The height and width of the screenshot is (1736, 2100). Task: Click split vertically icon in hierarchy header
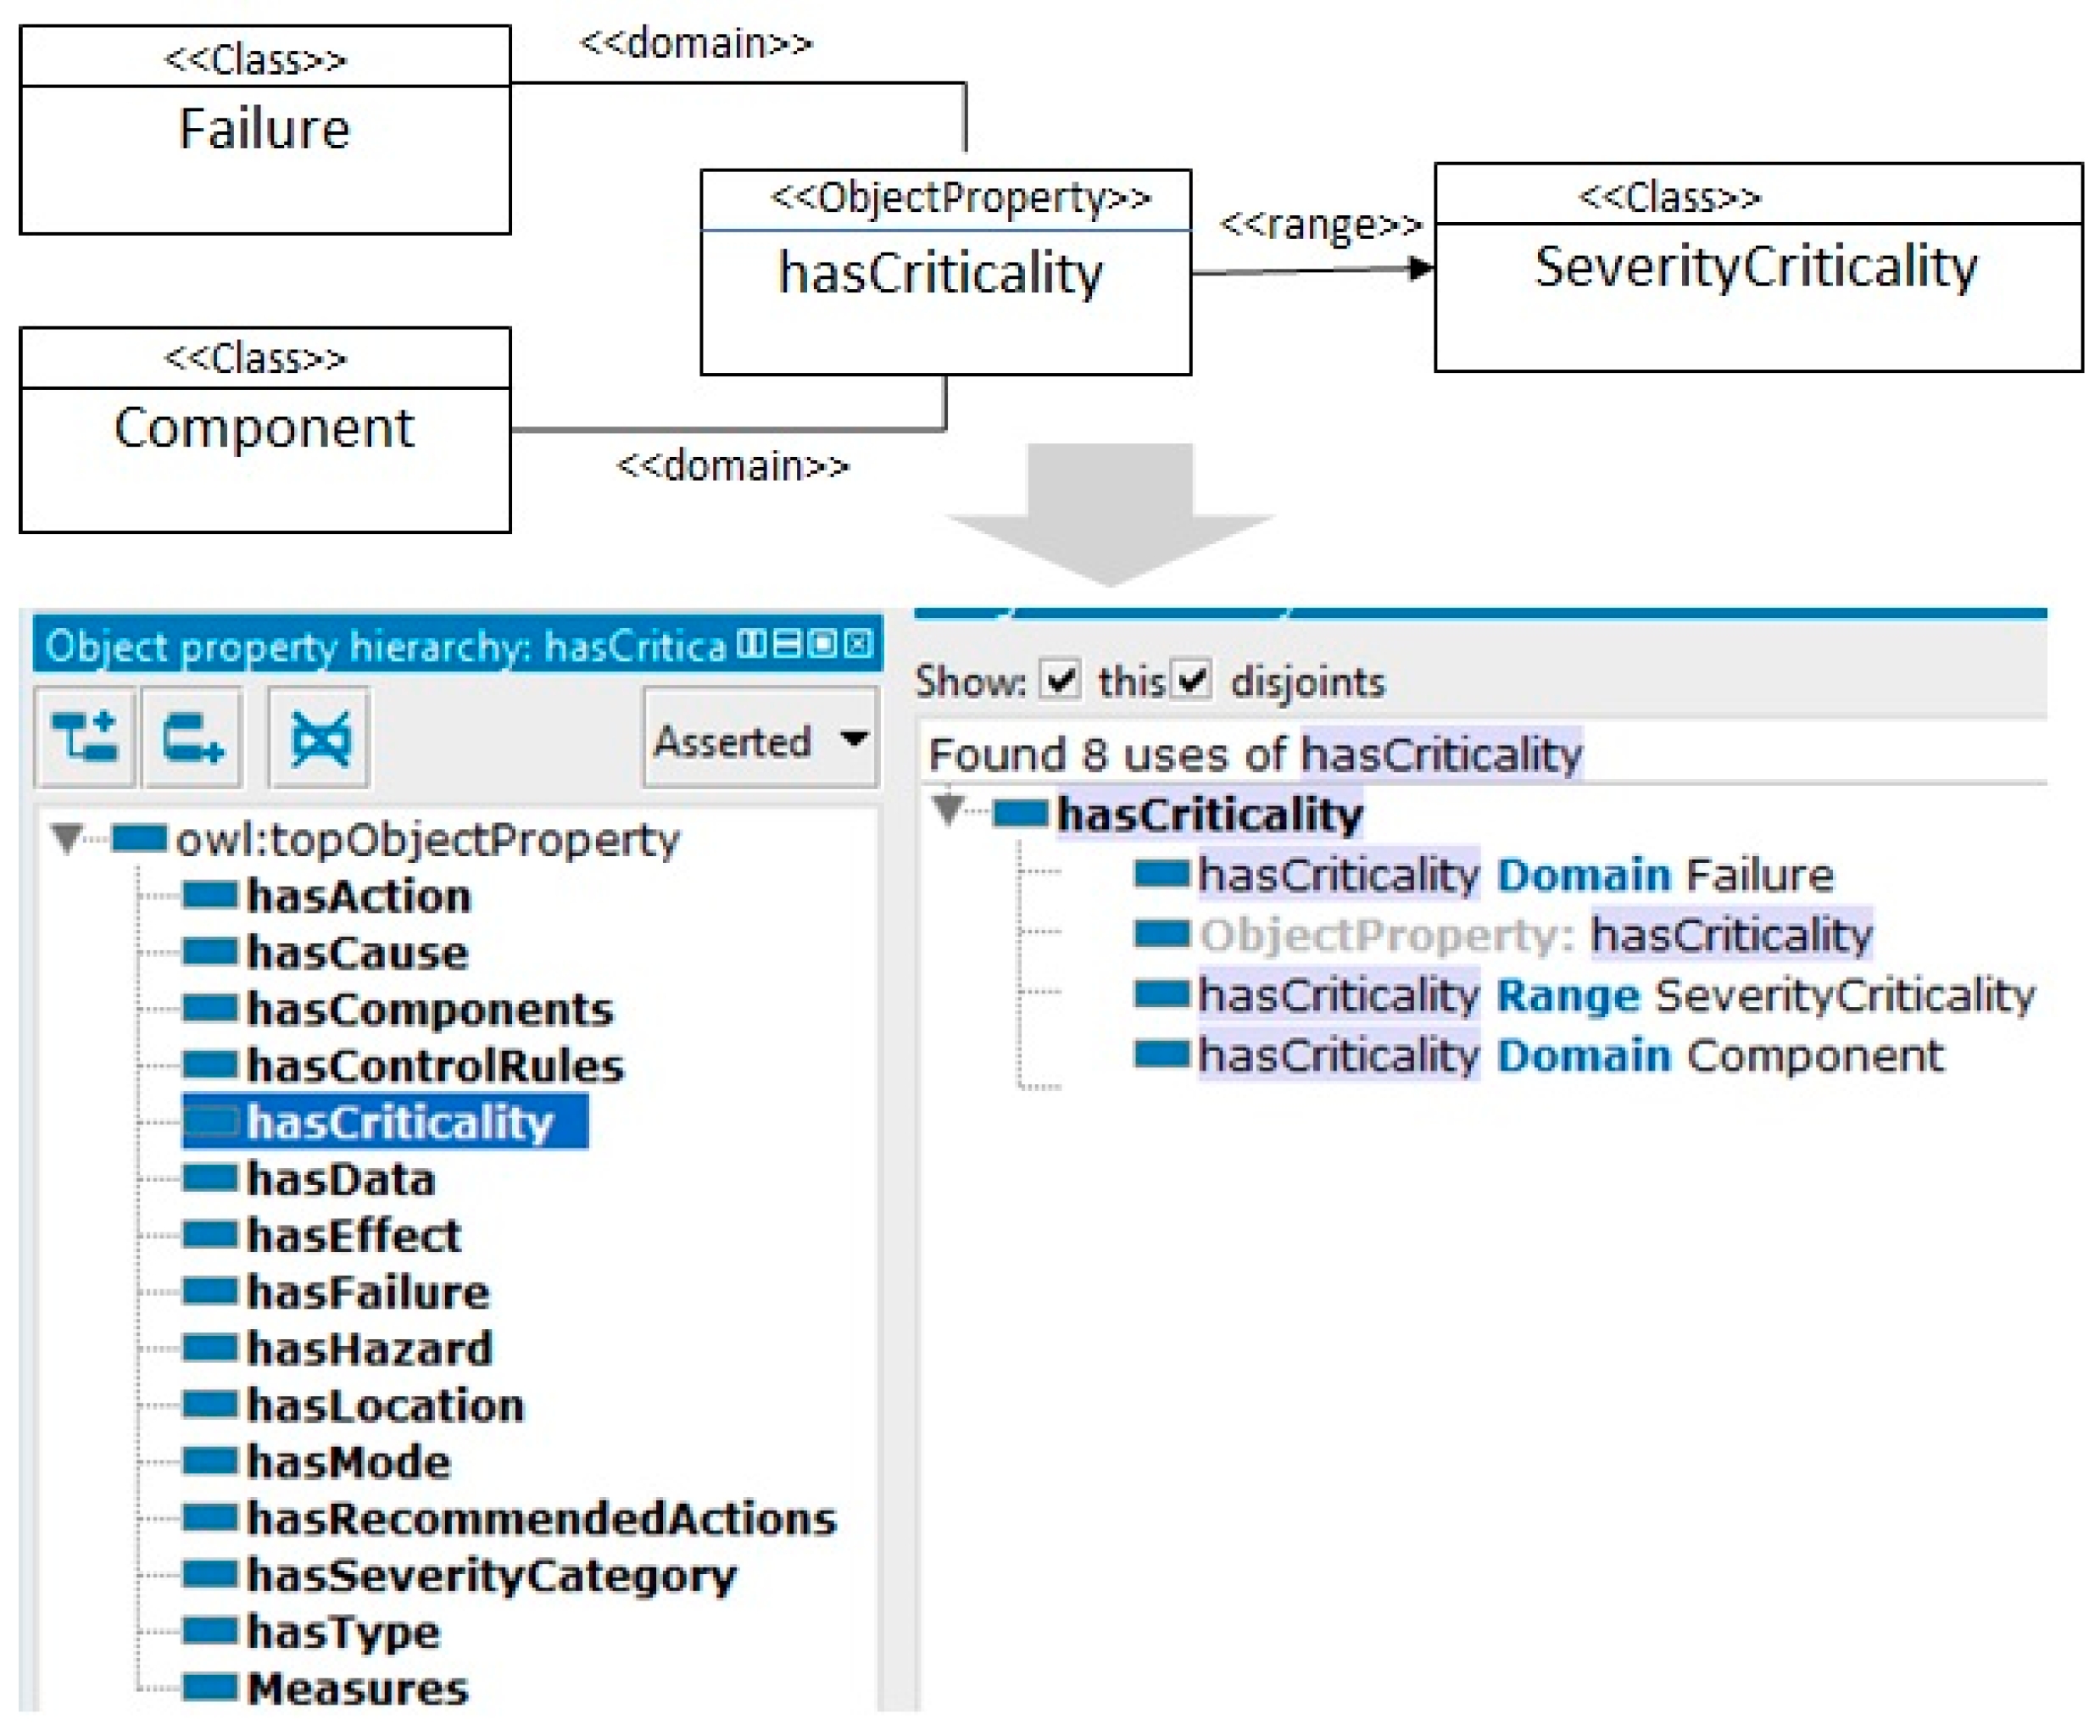750,645
